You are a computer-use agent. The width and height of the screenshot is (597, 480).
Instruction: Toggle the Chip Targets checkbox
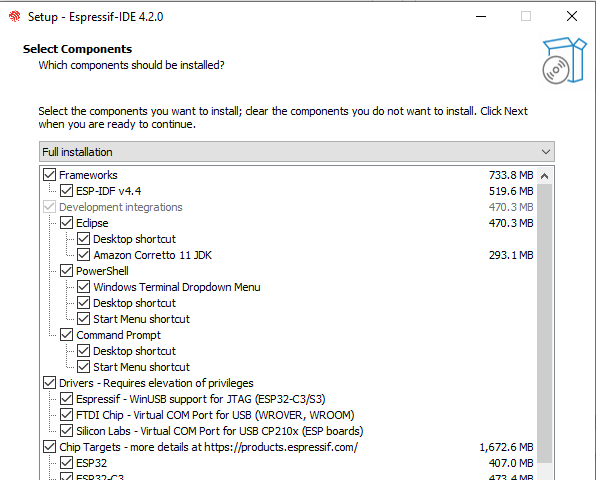click(49, 447)
